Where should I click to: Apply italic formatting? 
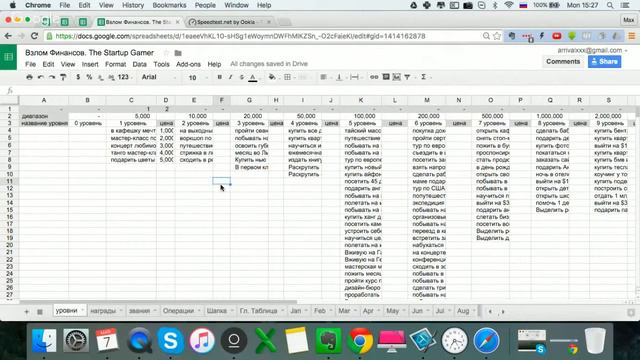231,77
